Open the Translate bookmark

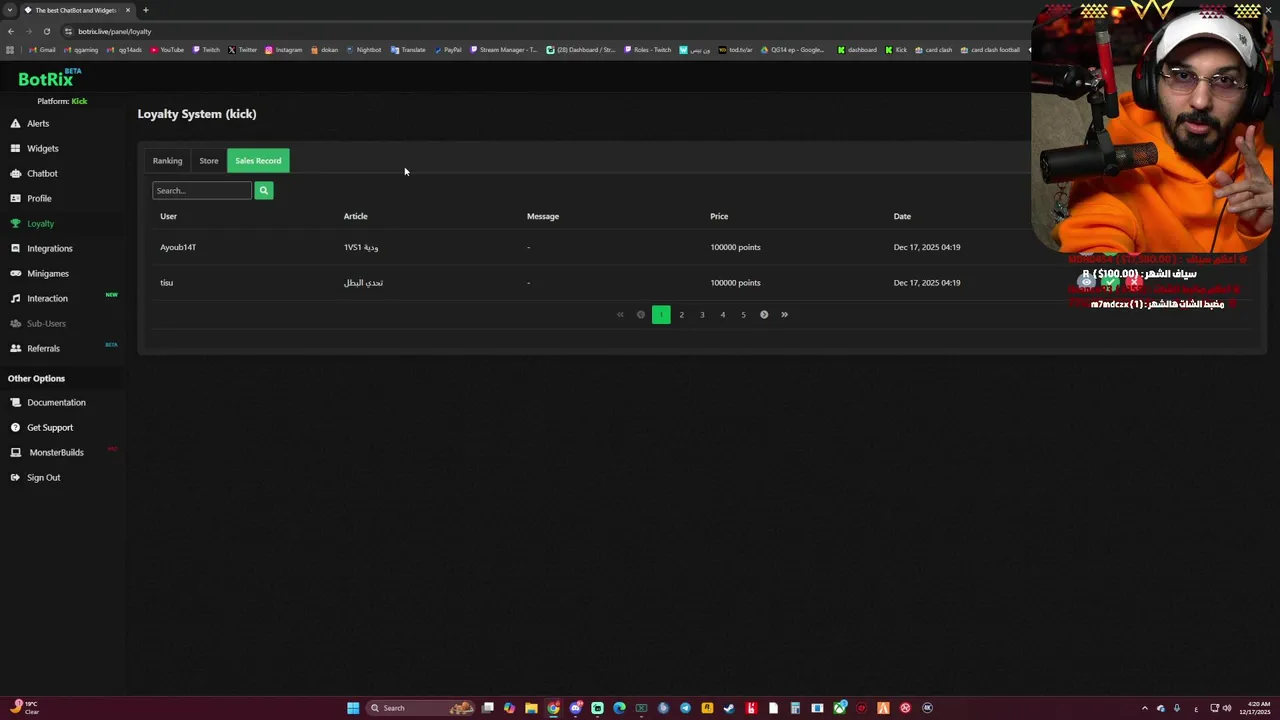tap(408, 50)
